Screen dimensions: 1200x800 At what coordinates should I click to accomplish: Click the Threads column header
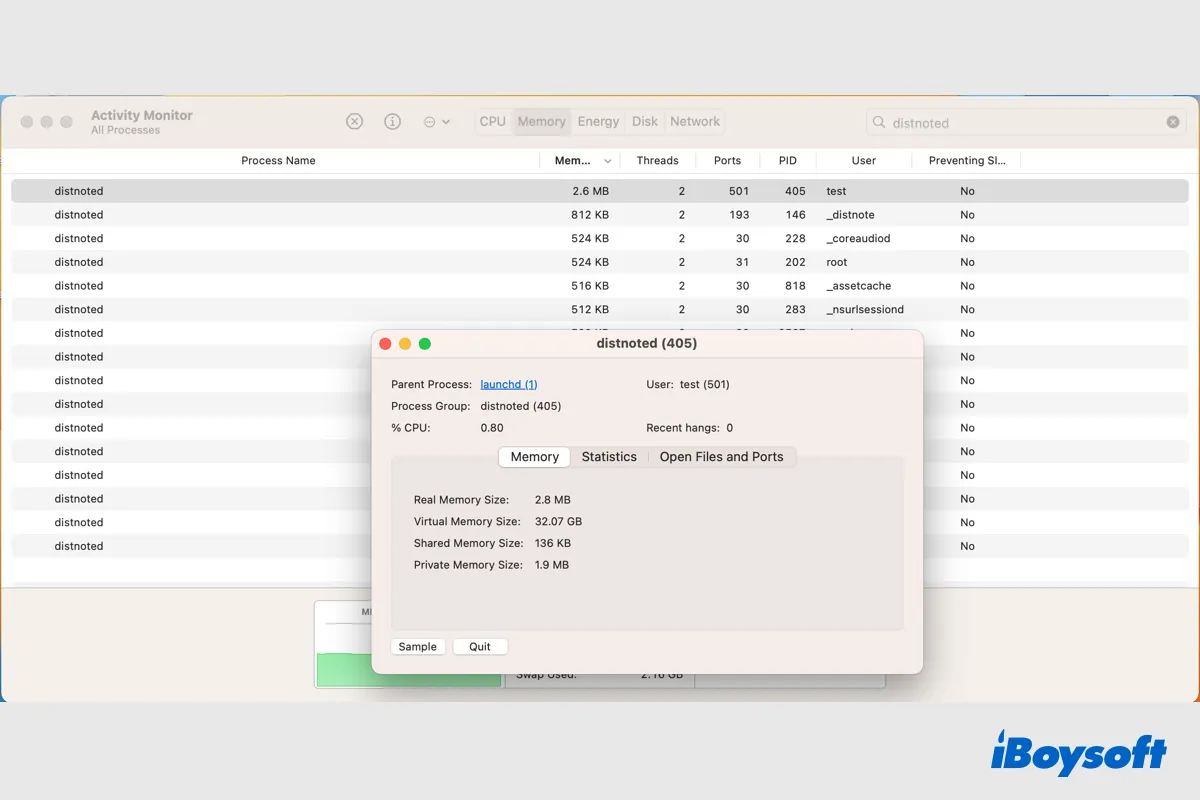coord(657,160)
